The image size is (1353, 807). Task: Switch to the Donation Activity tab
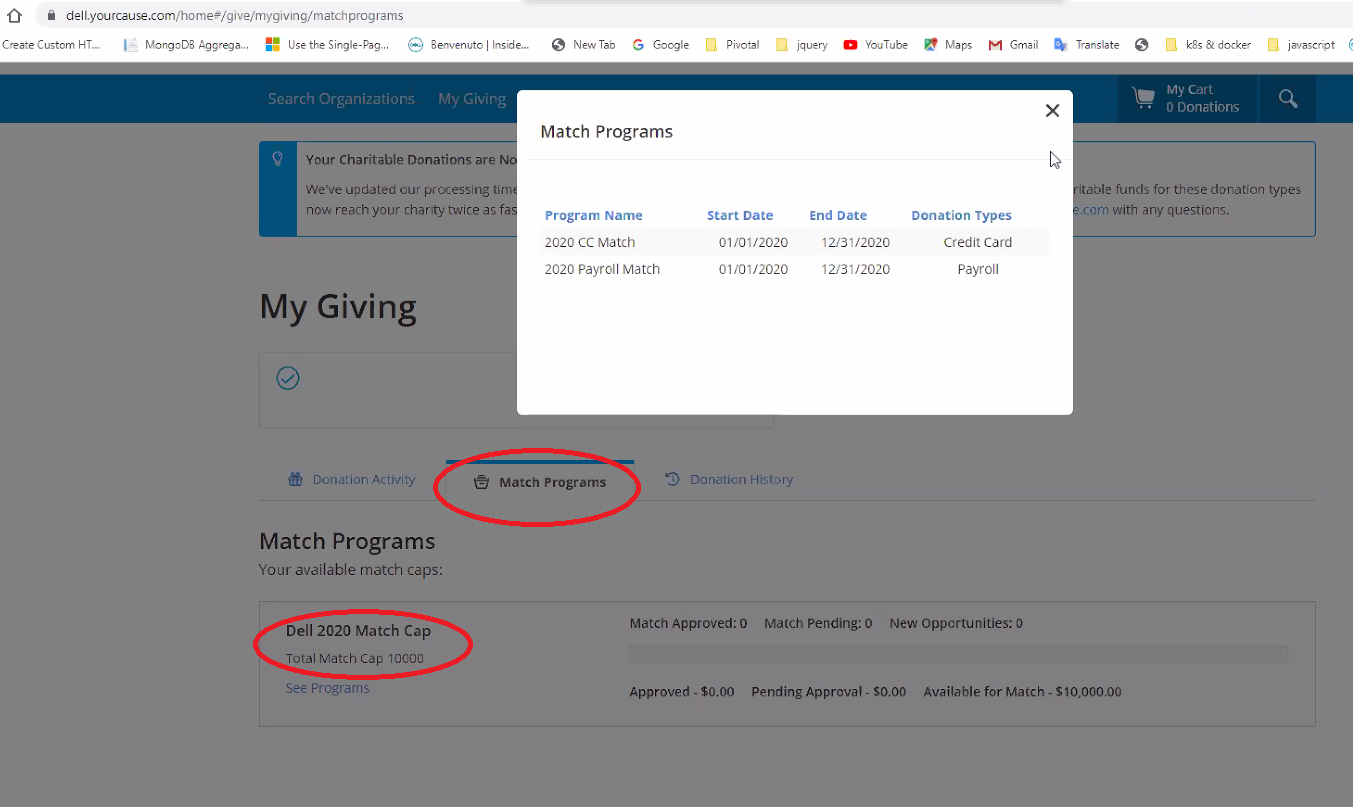[352, 479]
